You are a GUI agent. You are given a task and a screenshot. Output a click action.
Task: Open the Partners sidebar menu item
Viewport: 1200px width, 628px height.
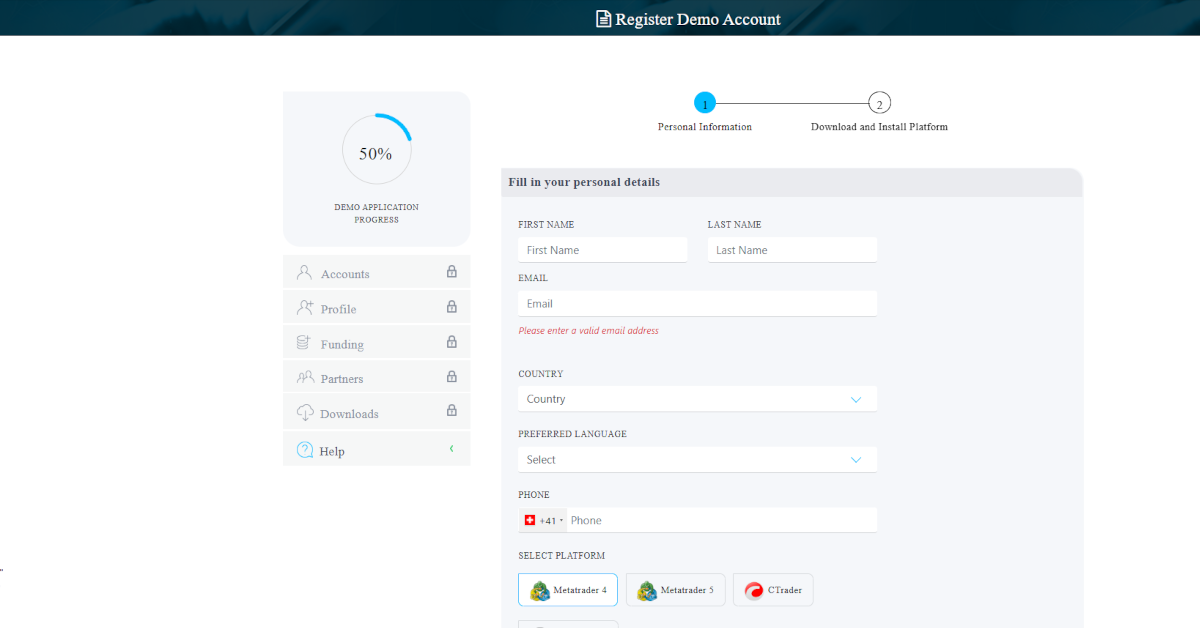tap(342, 379)
